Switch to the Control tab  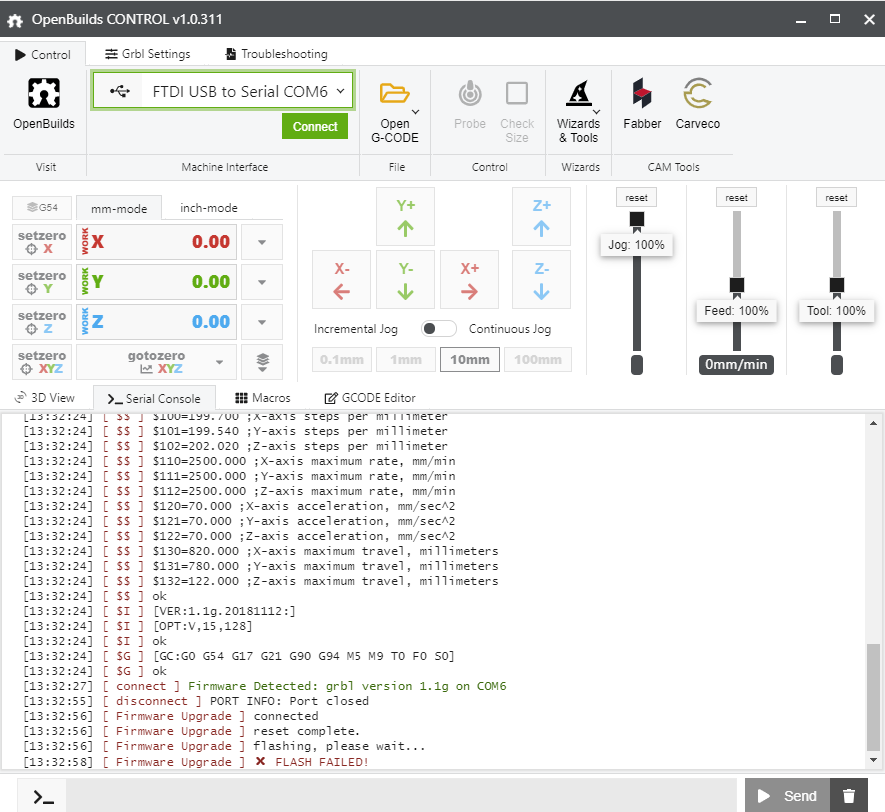pos(43,55)
